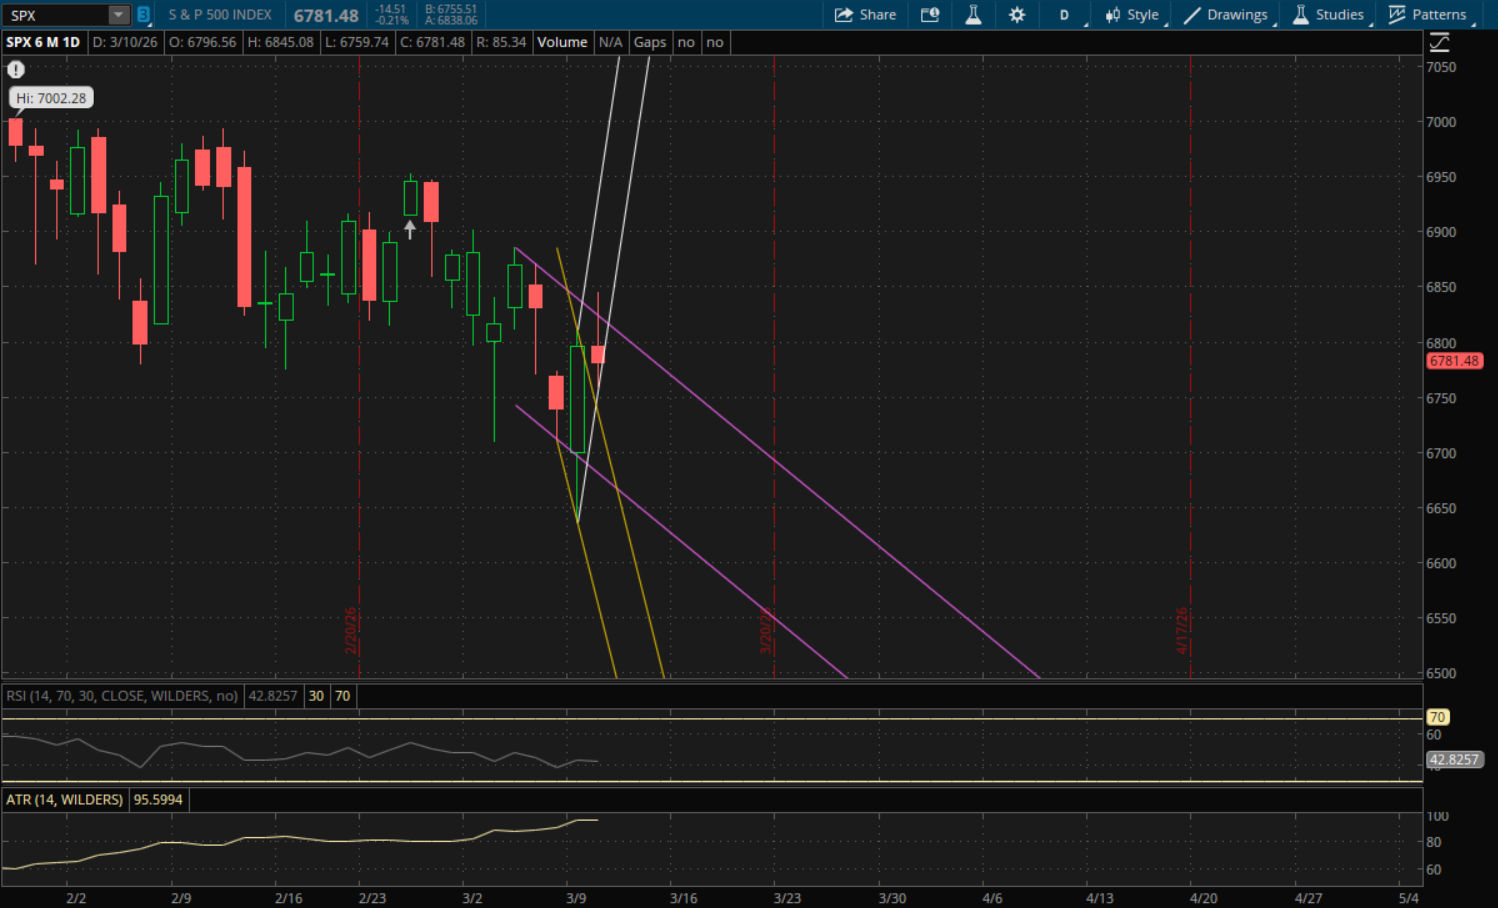
Task: Open the Style dropdown menu
Action: [x=1132, y=15]
